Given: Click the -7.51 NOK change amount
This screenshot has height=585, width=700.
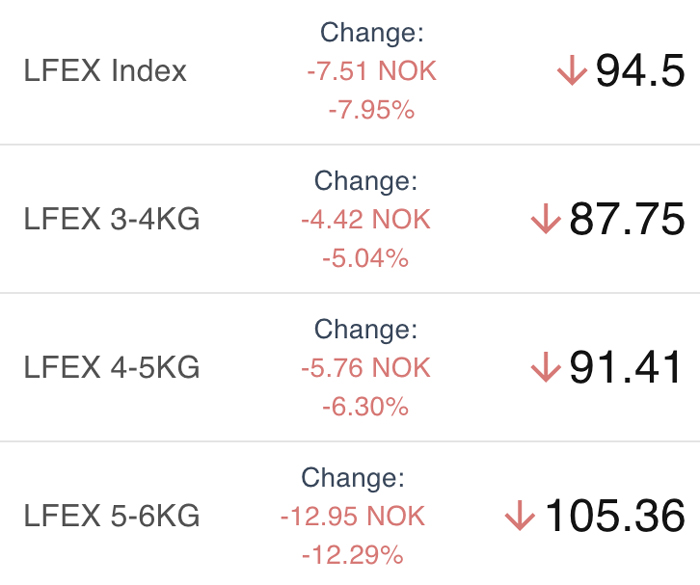Looking at the screenshot, I should (371, 71).
